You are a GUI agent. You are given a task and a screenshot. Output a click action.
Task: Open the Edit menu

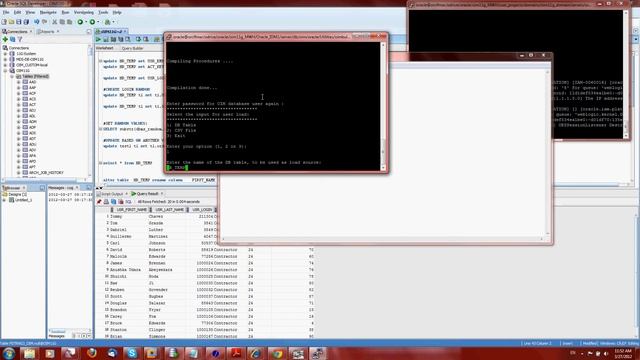[x=17, y=13]
